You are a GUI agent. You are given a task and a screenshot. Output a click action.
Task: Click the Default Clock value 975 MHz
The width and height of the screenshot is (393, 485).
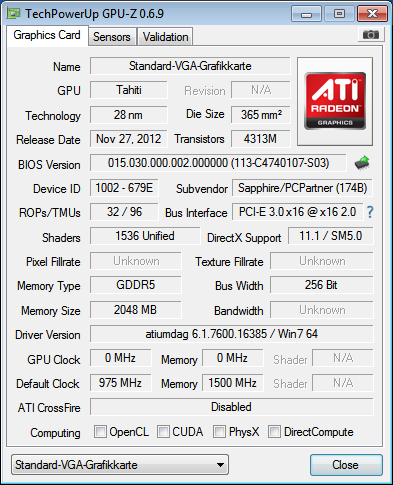click(x=120, y=383)
